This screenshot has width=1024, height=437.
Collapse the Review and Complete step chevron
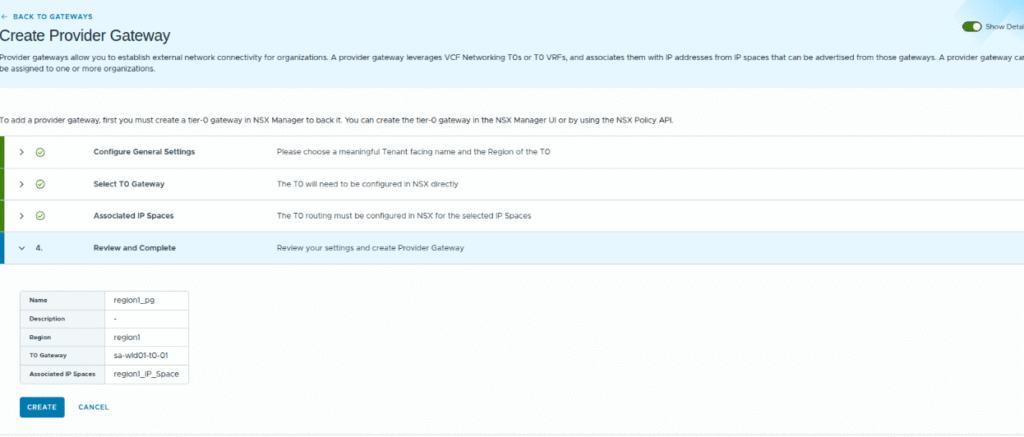tap(21, 248)
